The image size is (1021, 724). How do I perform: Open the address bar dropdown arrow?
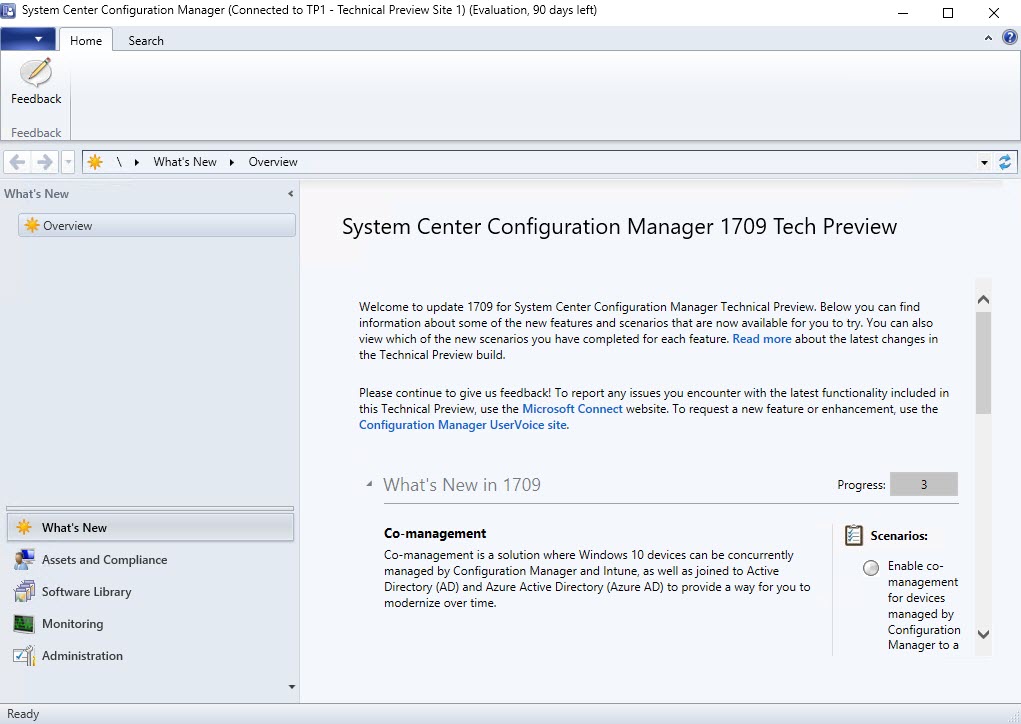tap(984, 162)
